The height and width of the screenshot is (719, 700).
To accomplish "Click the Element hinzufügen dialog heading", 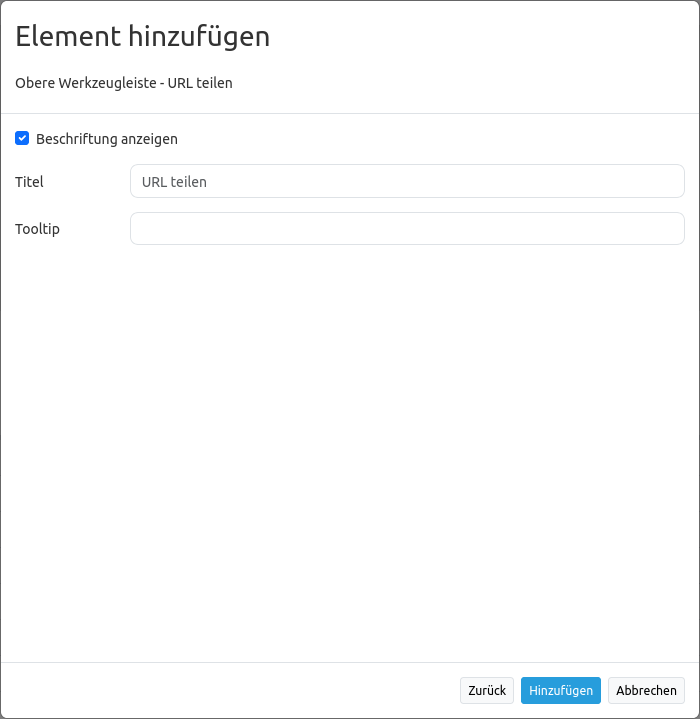I will 143,37.
